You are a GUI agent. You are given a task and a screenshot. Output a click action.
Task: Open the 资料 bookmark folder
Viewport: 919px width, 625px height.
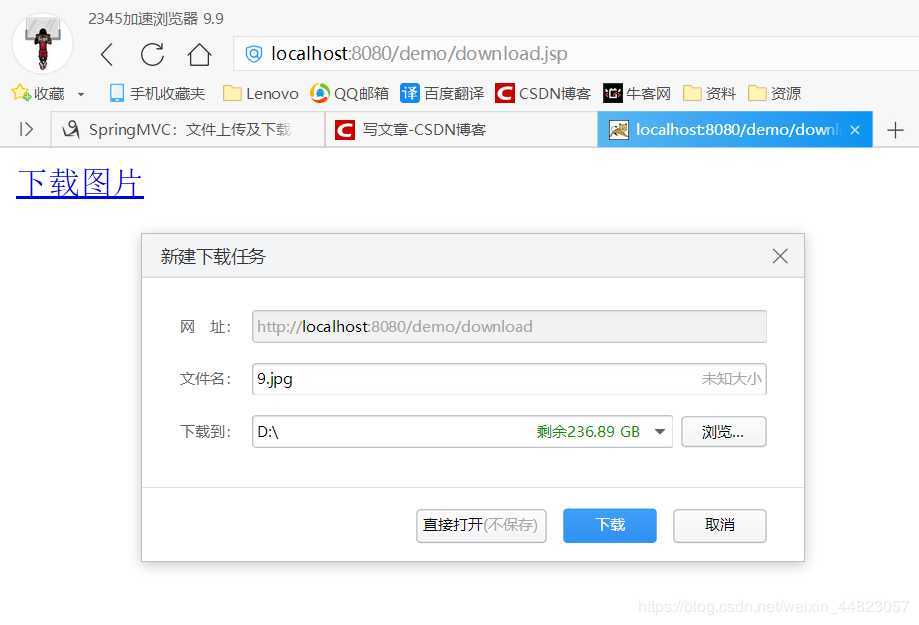pyautogui.click(x=709, y=93)
